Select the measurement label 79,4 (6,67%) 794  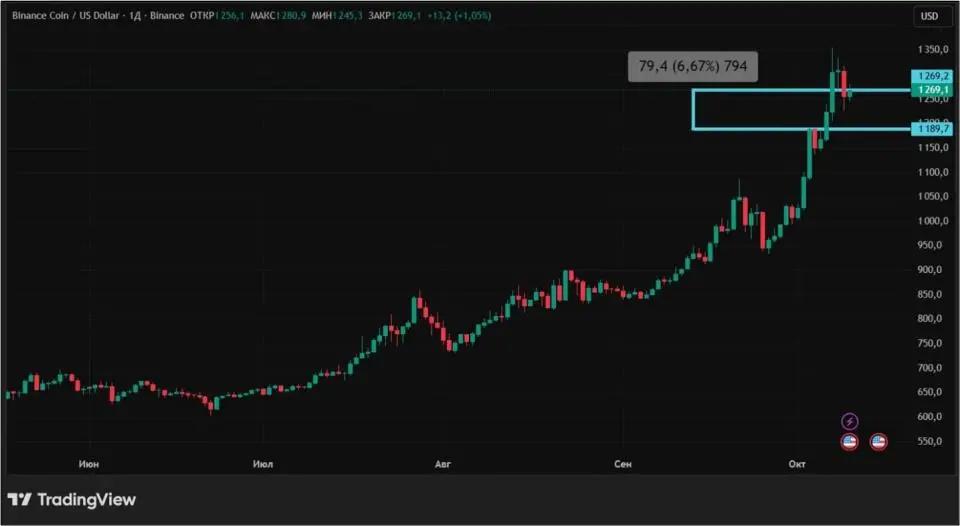(692, 67)
